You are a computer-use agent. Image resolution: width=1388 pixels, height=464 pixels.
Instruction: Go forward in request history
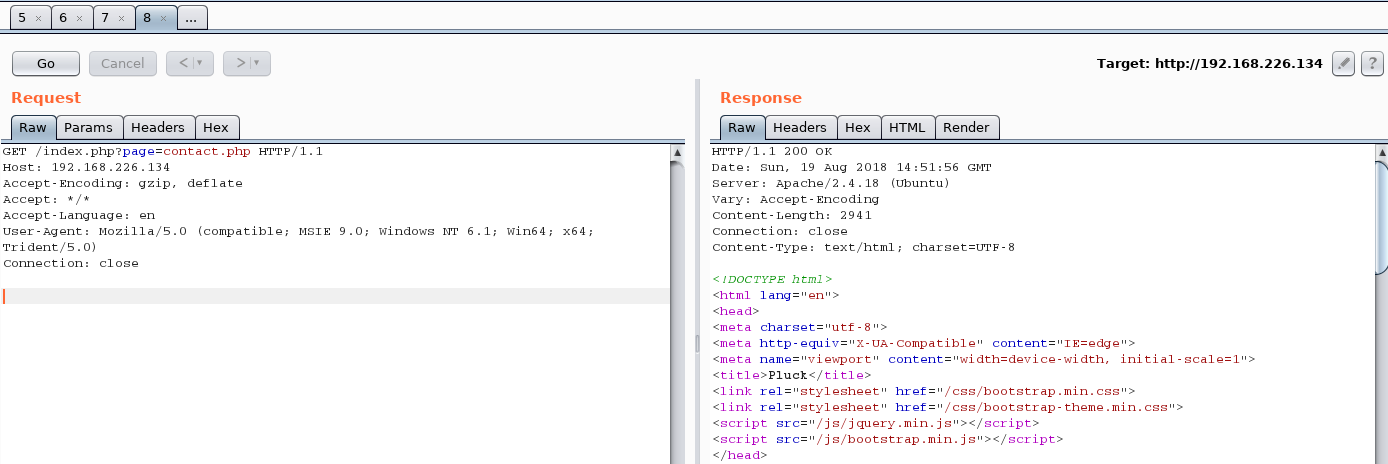coord(240,63)
